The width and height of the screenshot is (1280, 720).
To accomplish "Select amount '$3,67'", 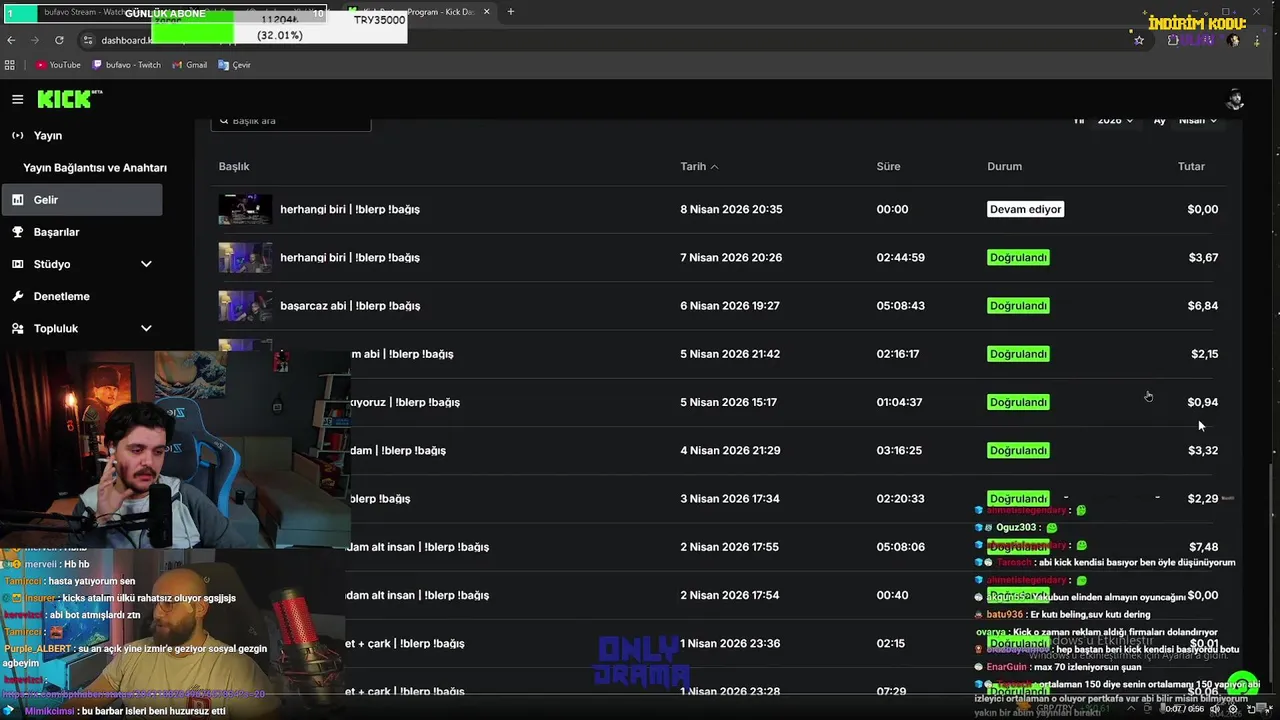I will [x=1203, y=257].
